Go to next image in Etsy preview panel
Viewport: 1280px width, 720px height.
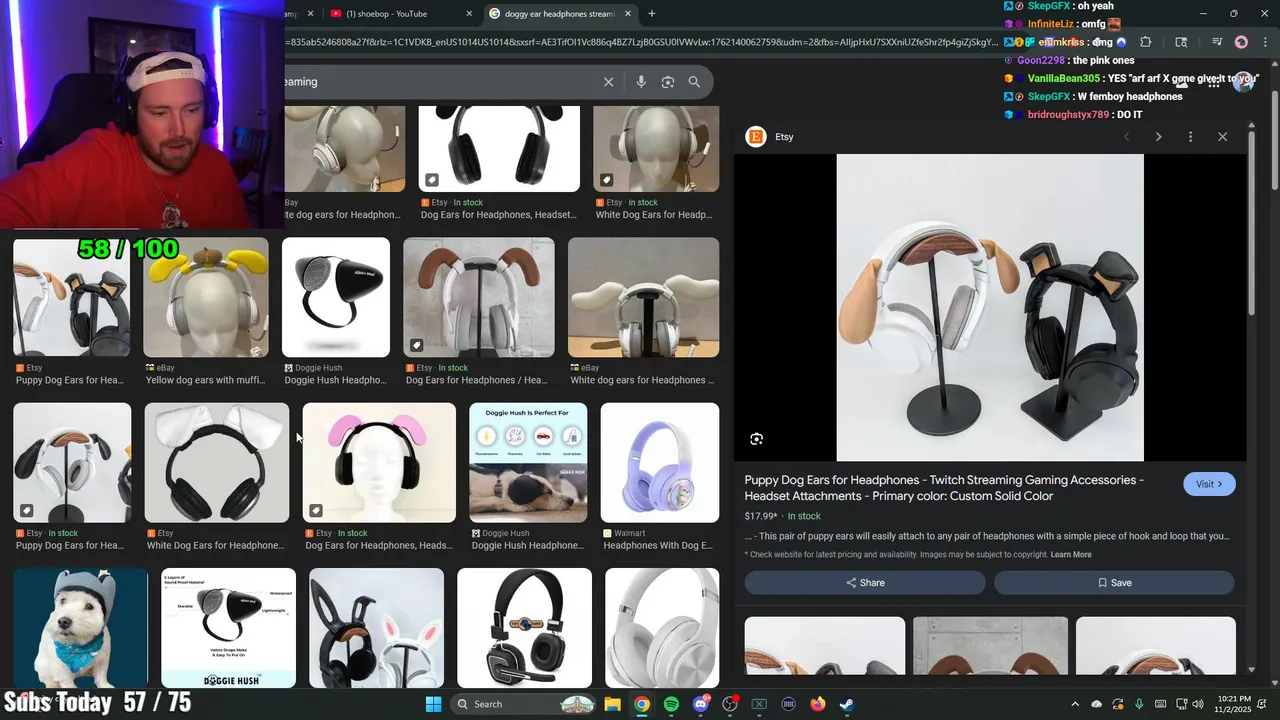pyautogui.click(x=1158, y=137)
